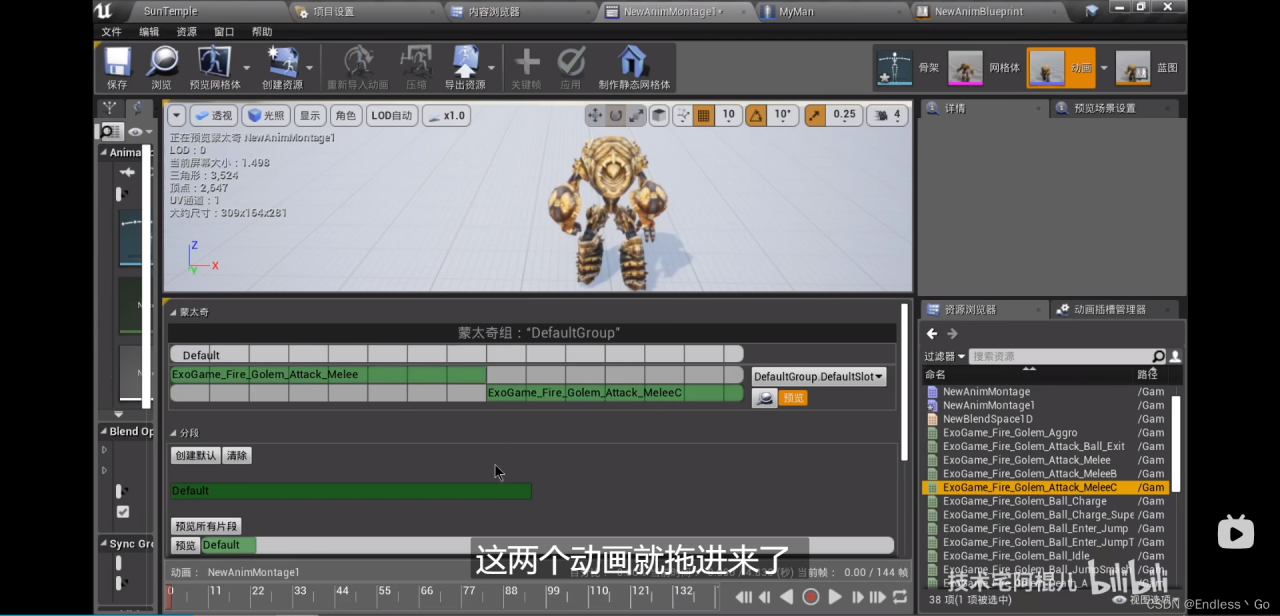This screenshot has height=616, width=1280.
Task: Click the 导出资源 export asset icon
Action: pyautogui.click(x=465, y=62)
